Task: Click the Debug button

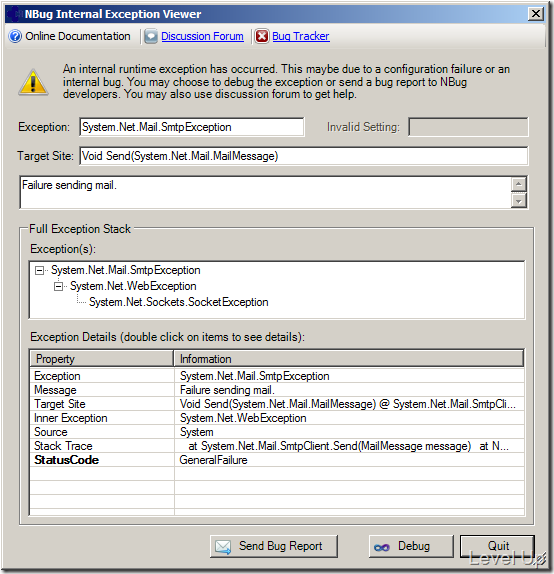Action: 411,547
